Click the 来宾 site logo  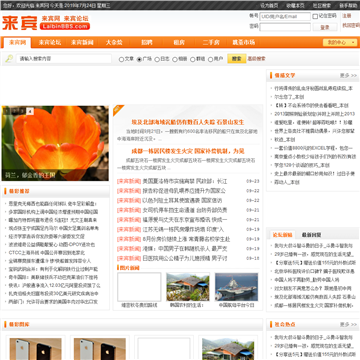[x=46, y=23]
